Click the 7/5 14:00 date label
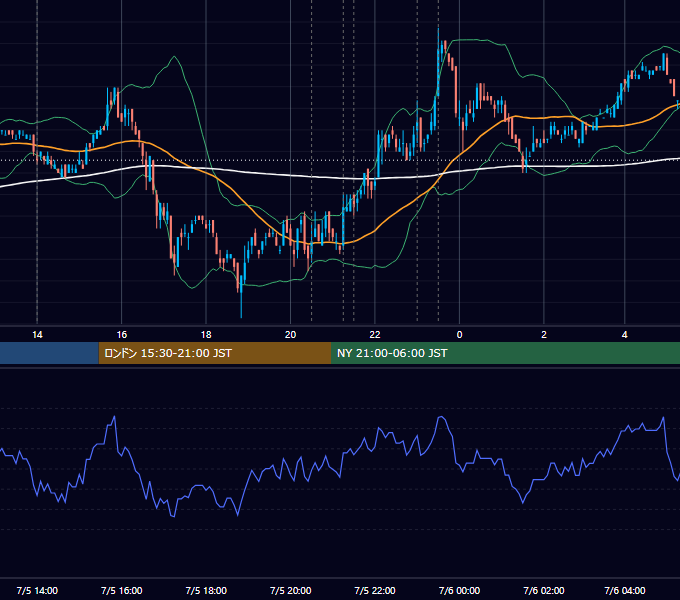 click(37, 590)
